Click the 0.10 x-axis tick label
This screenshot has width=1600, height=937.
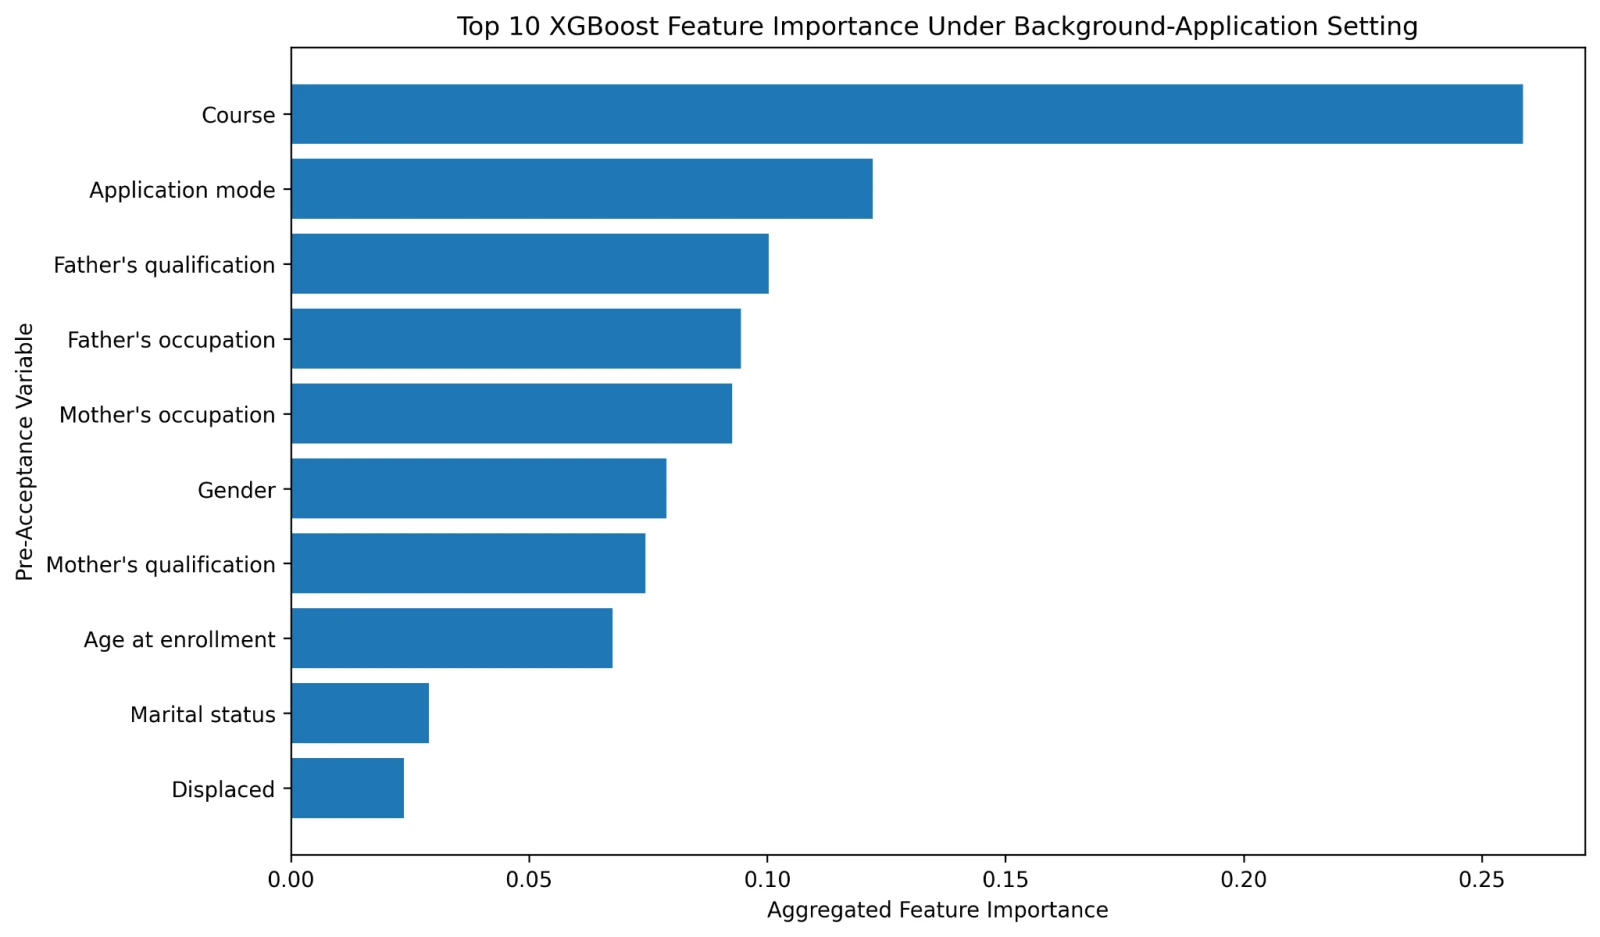click(767, 880)
